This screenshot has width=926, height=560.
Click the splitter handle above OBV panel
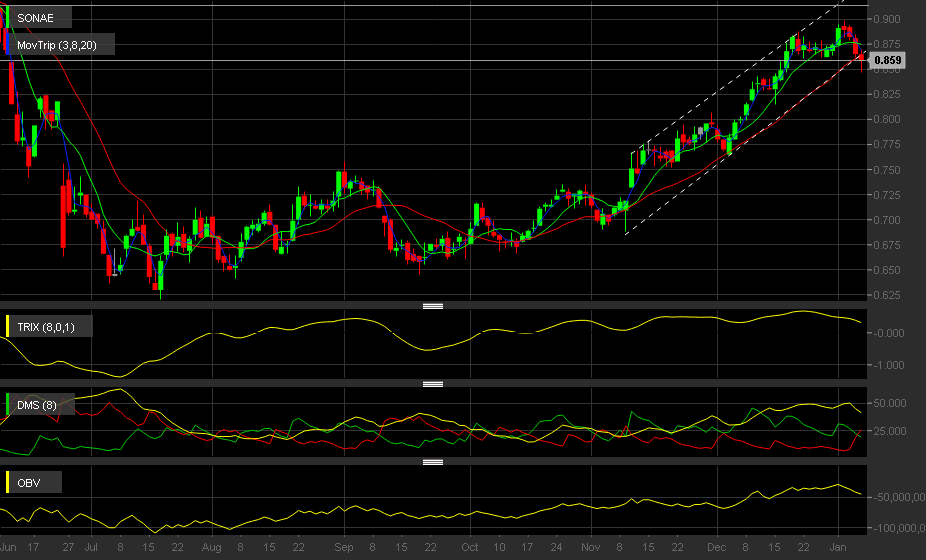click(433, 462)
